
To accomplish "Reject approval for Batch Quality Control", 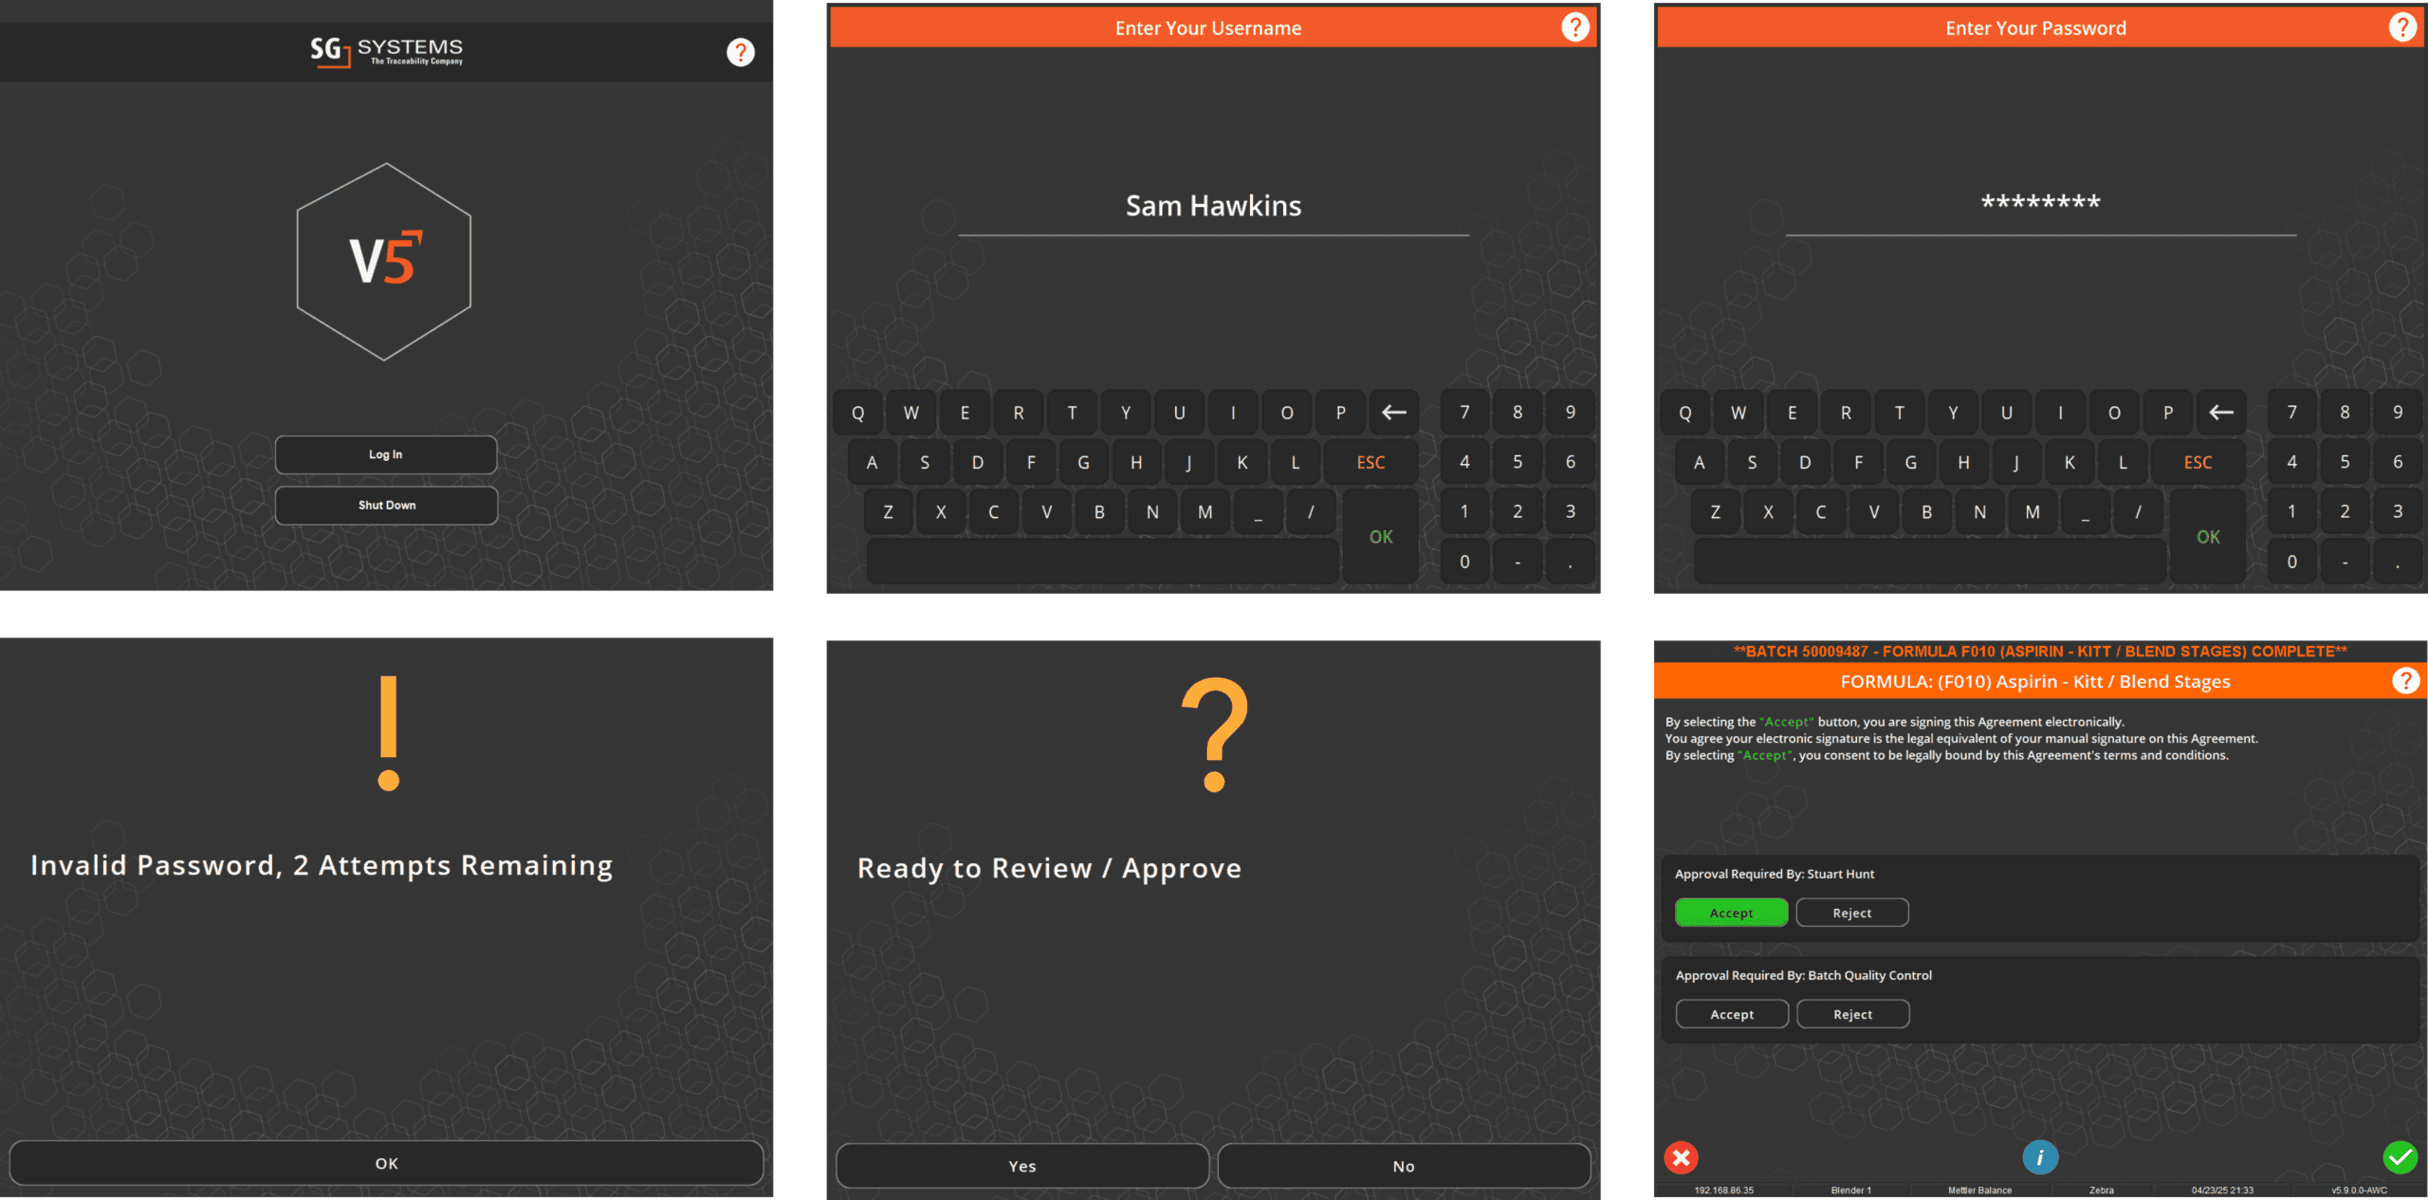I will coord(1852,1014).
